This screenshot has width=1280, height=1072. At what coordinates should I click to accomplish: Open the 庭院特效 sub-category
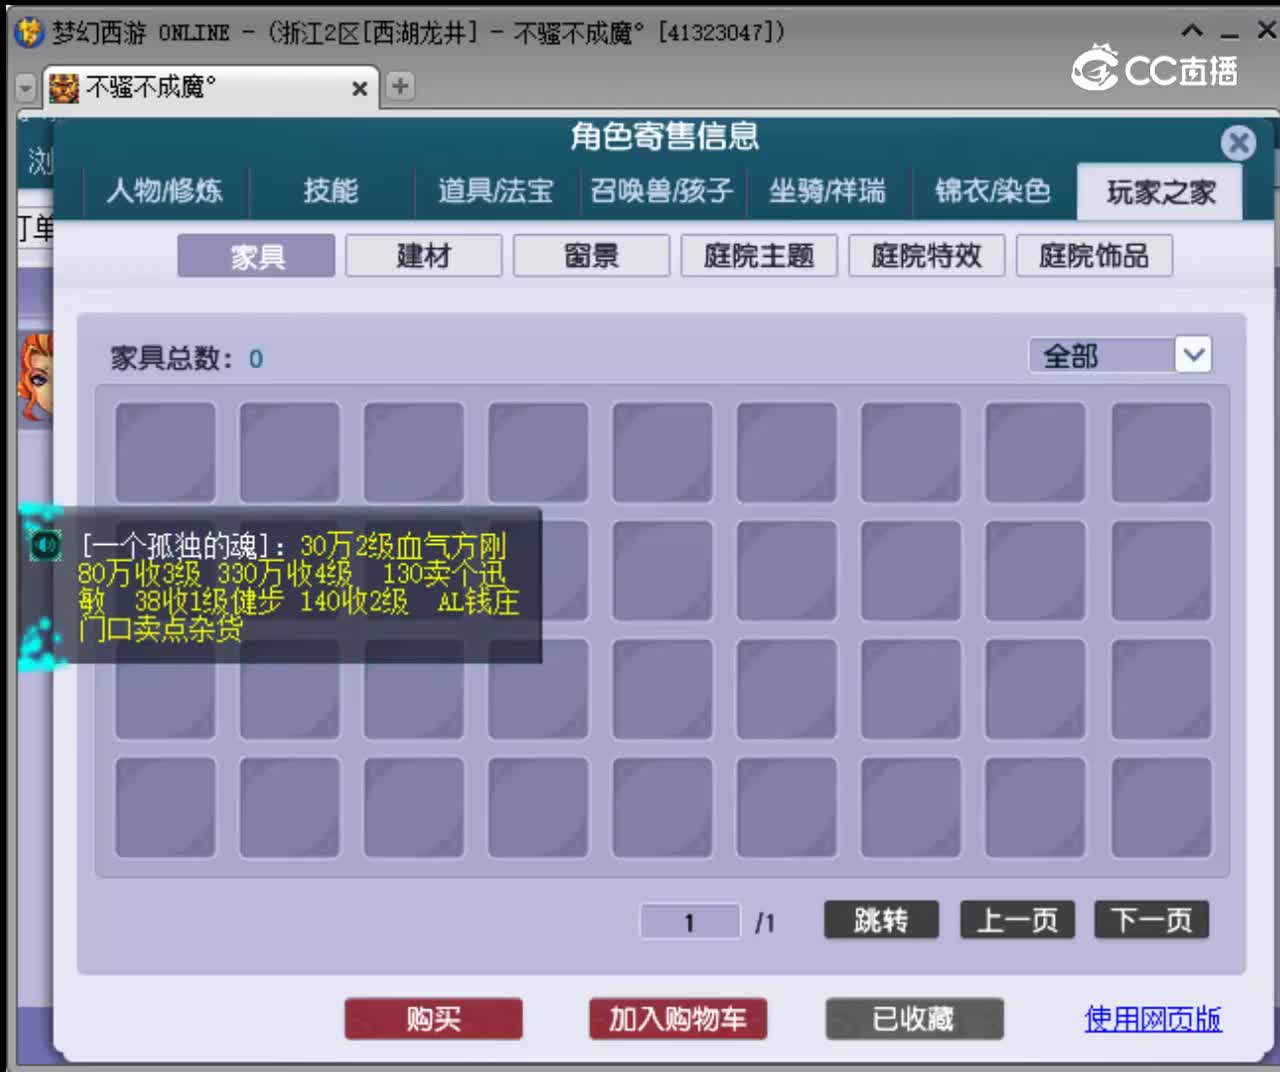[x=927, y=256]
